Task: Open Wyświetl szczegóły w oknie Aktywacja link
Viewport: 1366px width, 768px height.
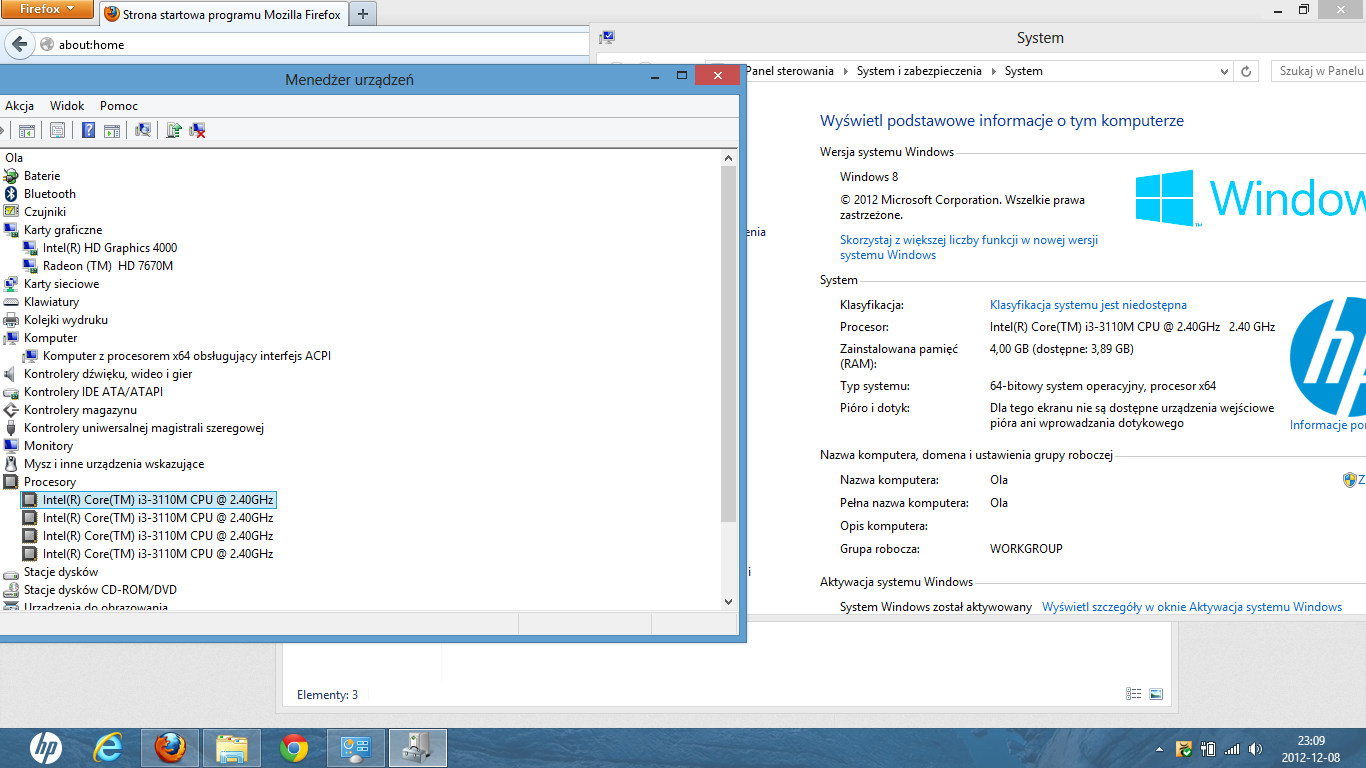Action: 1192,607
